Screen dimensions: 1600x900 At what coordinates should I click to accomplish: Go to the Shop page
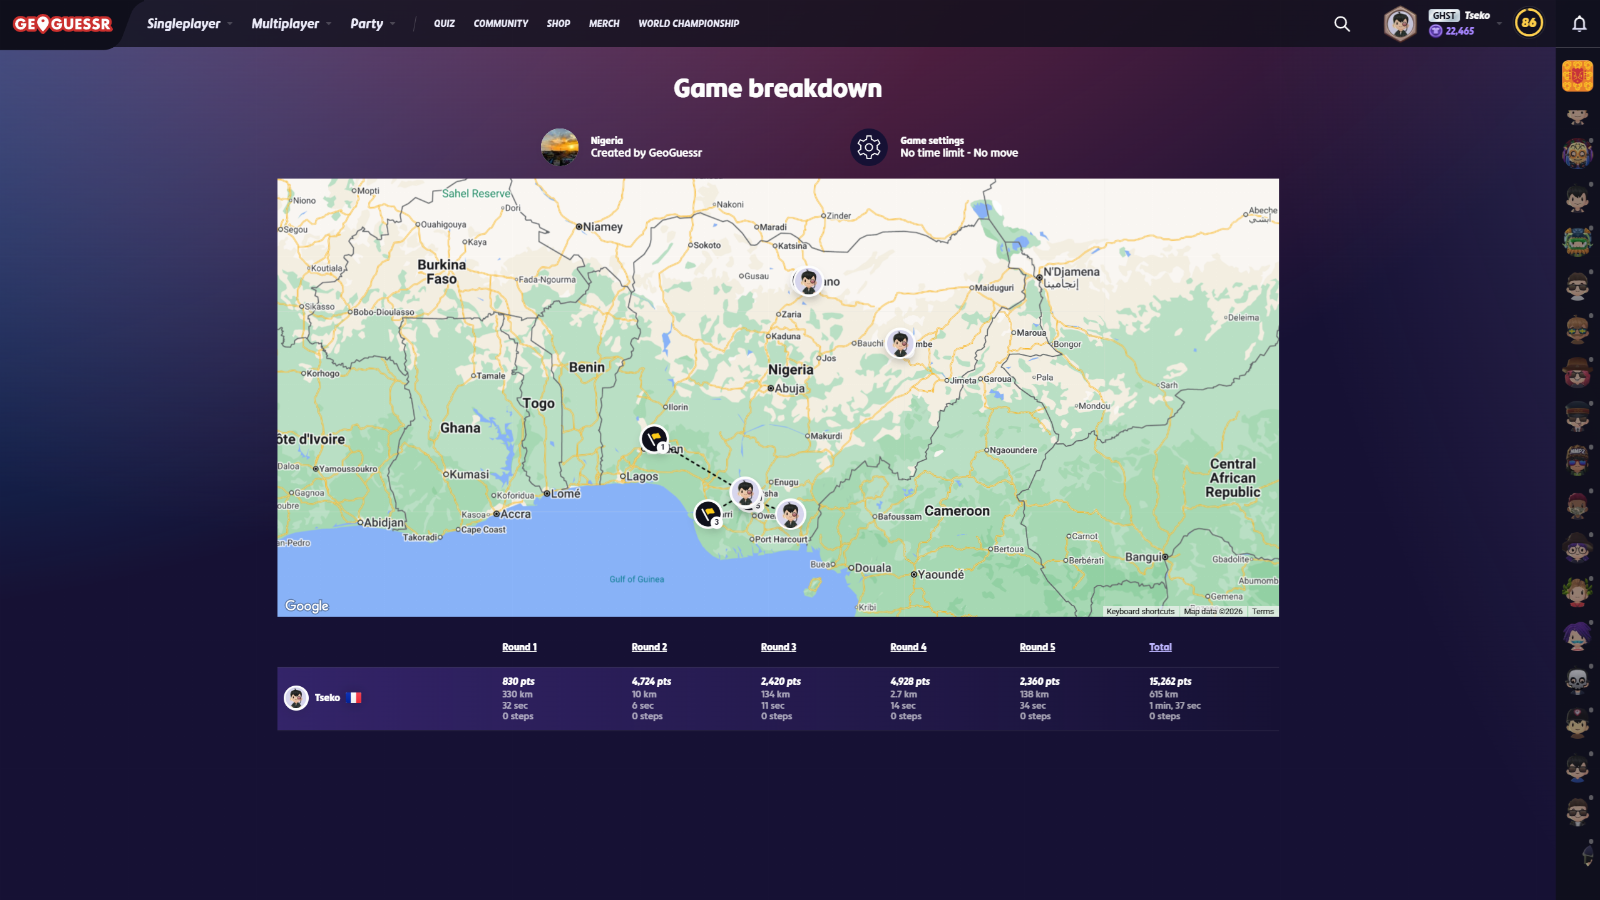(x=558, y=24)
